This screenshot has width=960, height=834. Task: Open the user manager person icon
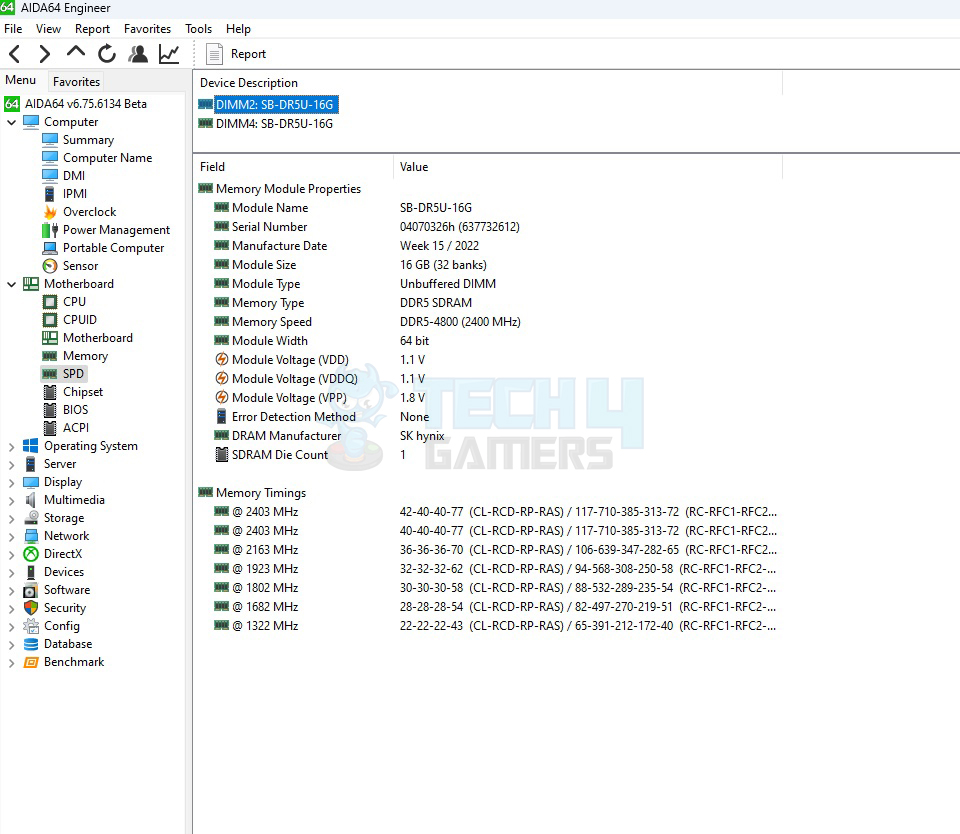138,54
